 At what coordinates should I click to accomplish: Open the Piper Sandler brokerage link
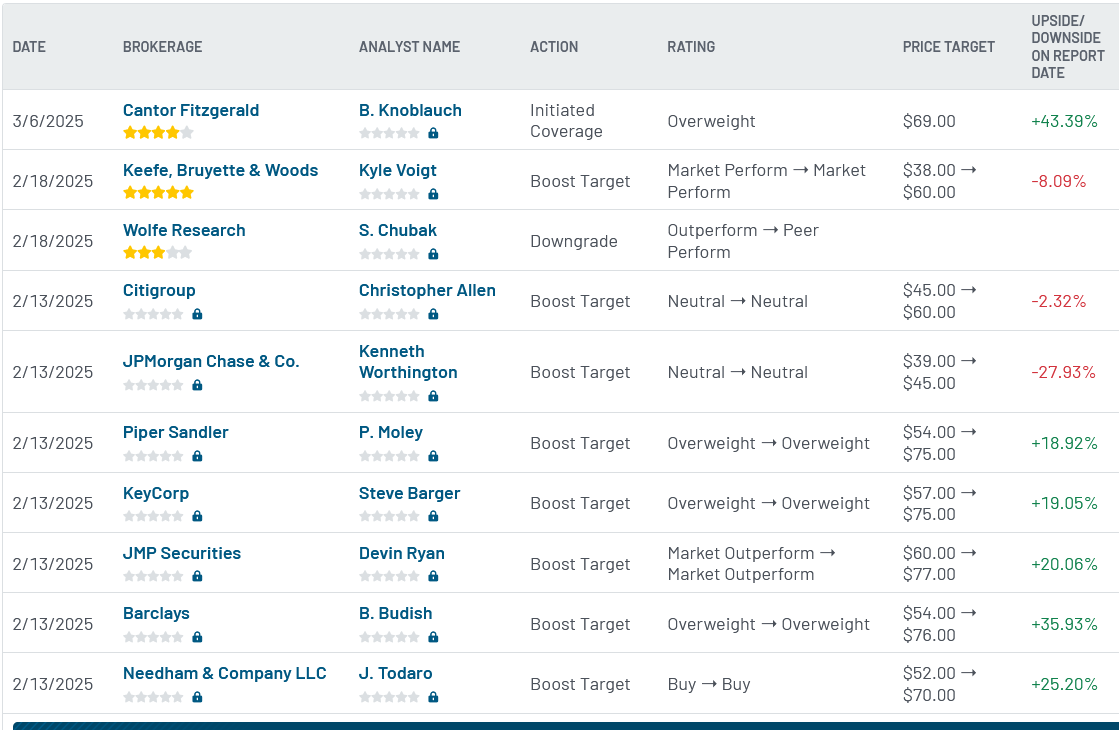tap(176, 432)
